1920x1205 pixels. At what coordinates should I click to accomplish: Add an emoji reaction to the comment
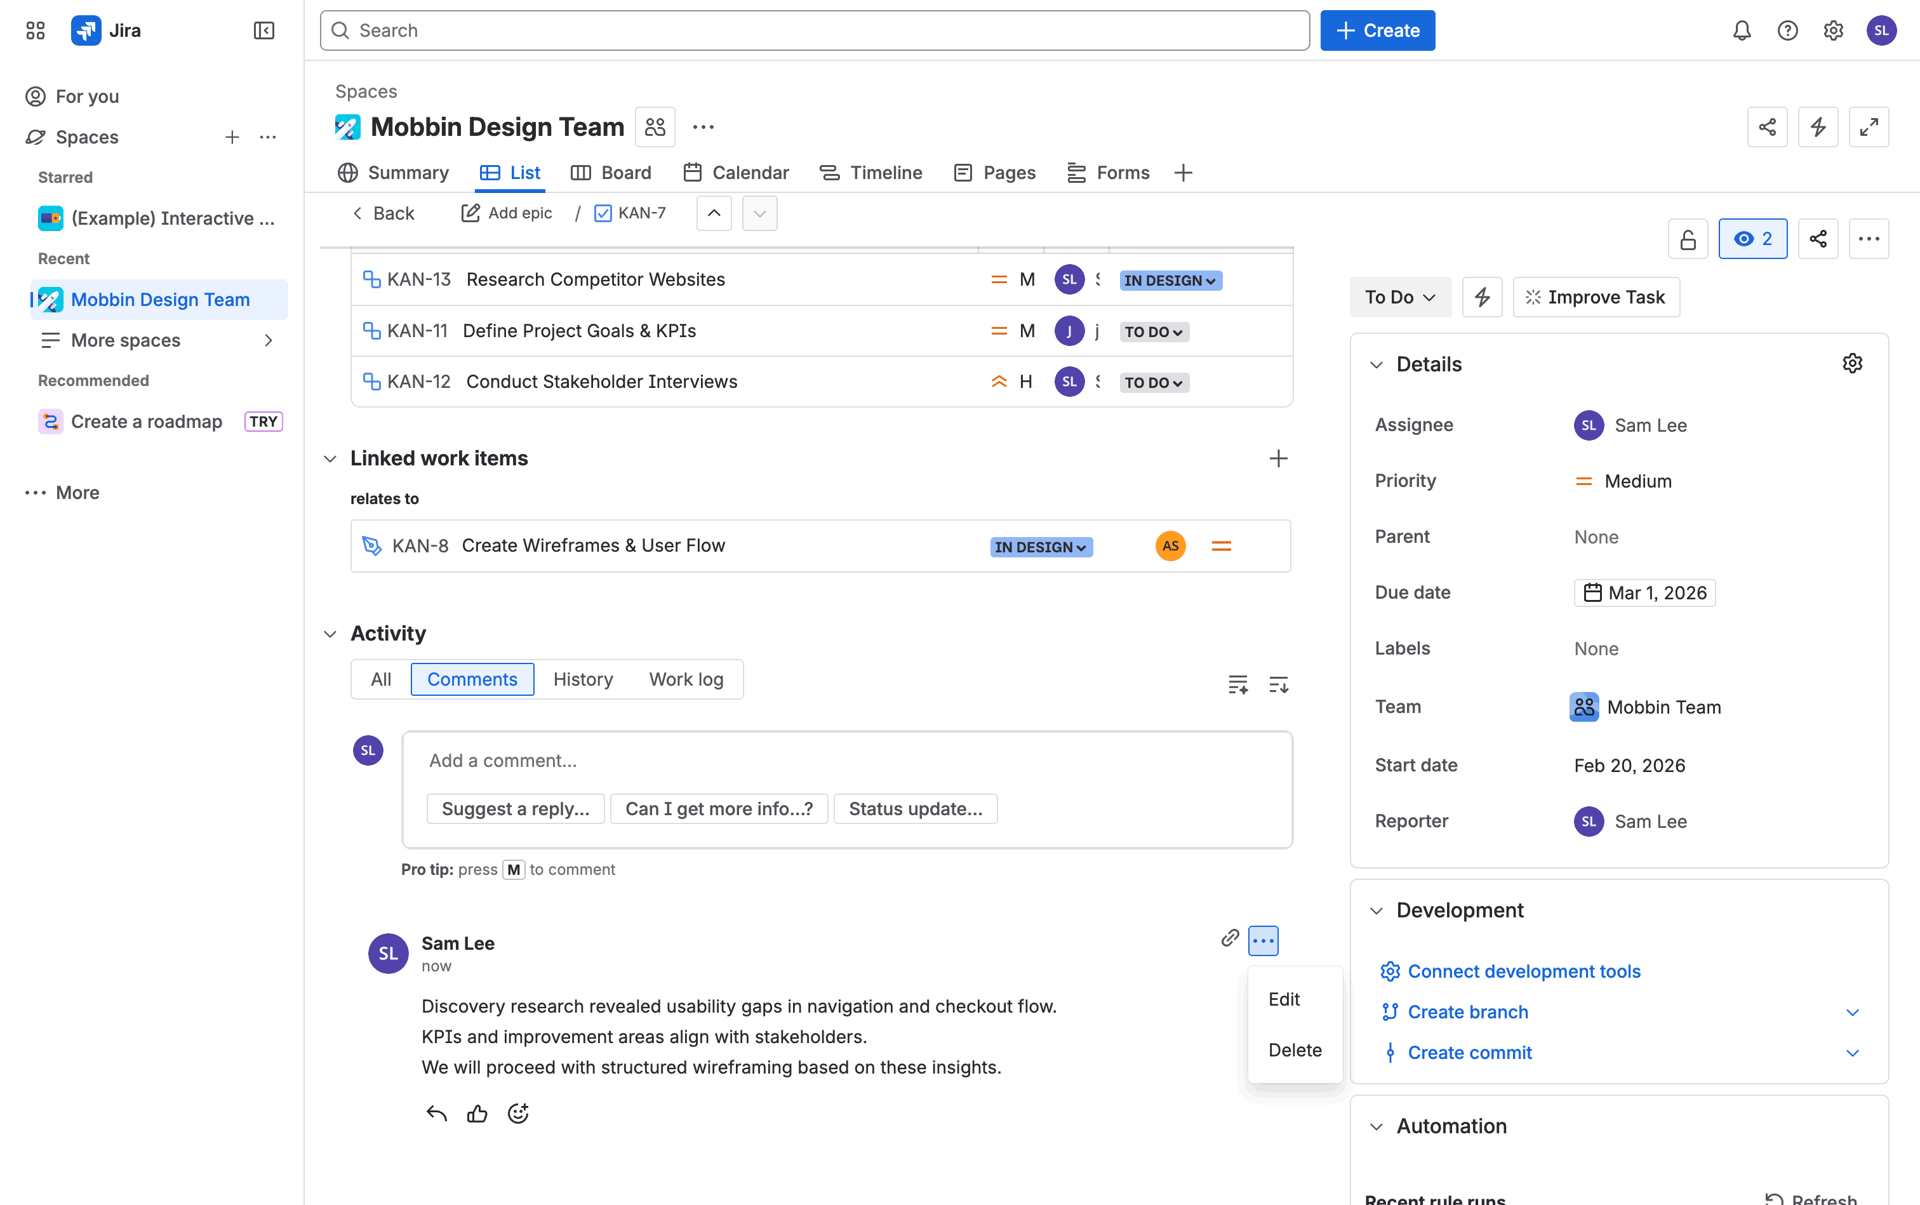coord(518,1113)
